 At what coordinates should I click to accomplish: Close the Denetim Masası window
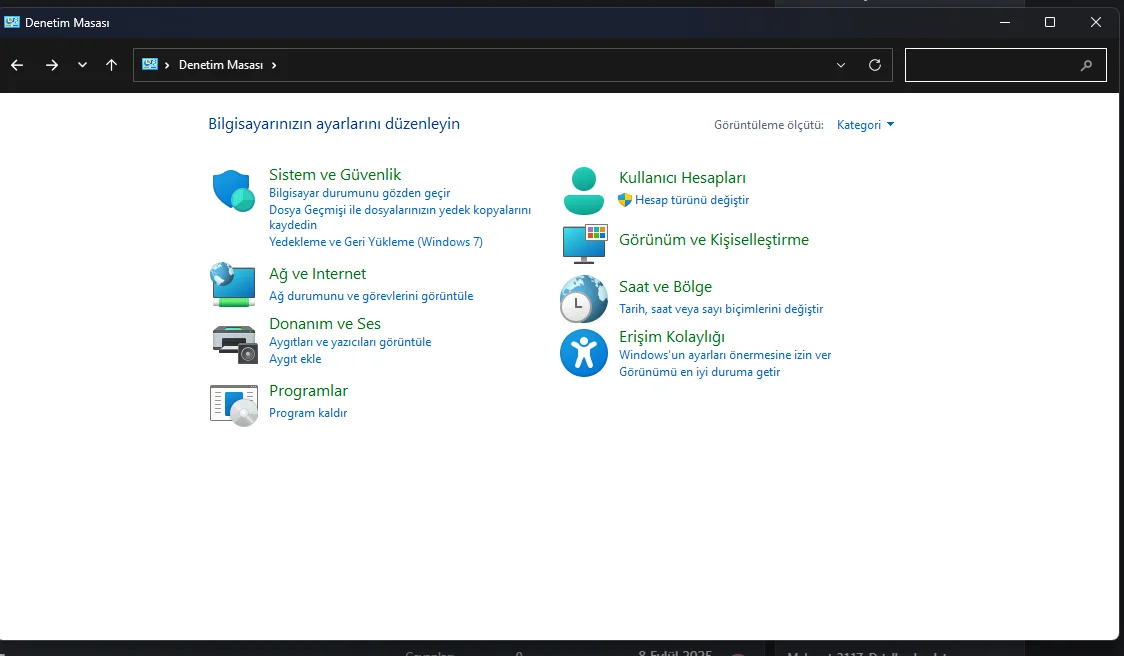click(x=1095, y=22)
